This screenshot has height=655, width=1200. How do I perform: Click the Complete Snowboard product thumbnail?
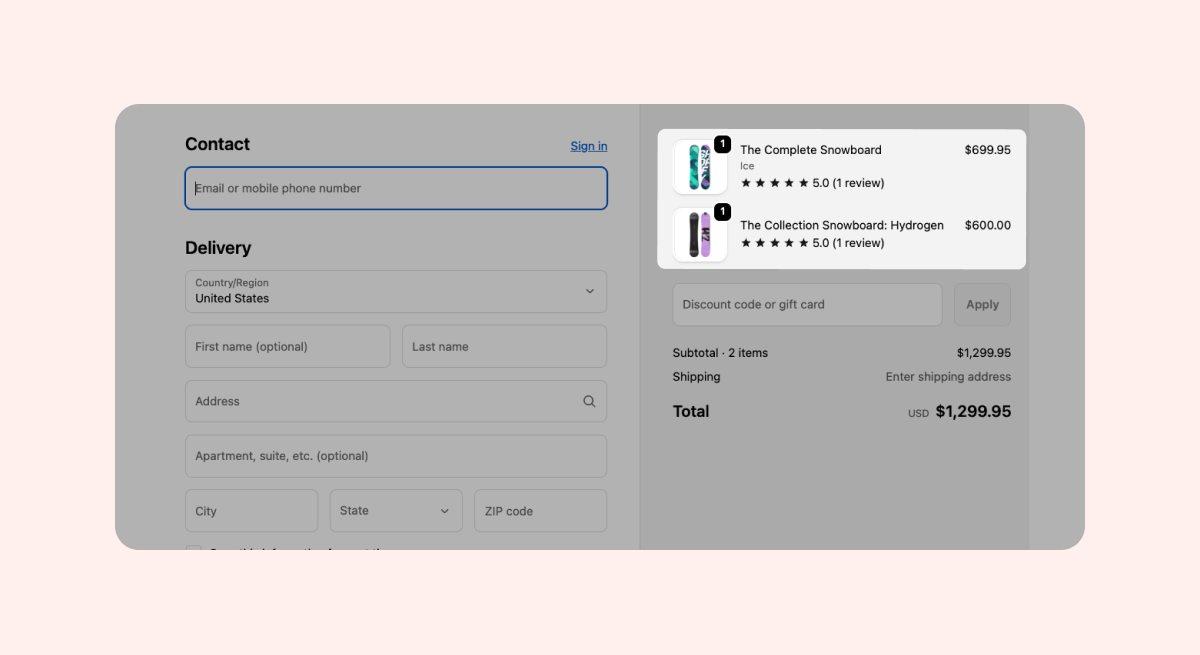coord(699,167)
